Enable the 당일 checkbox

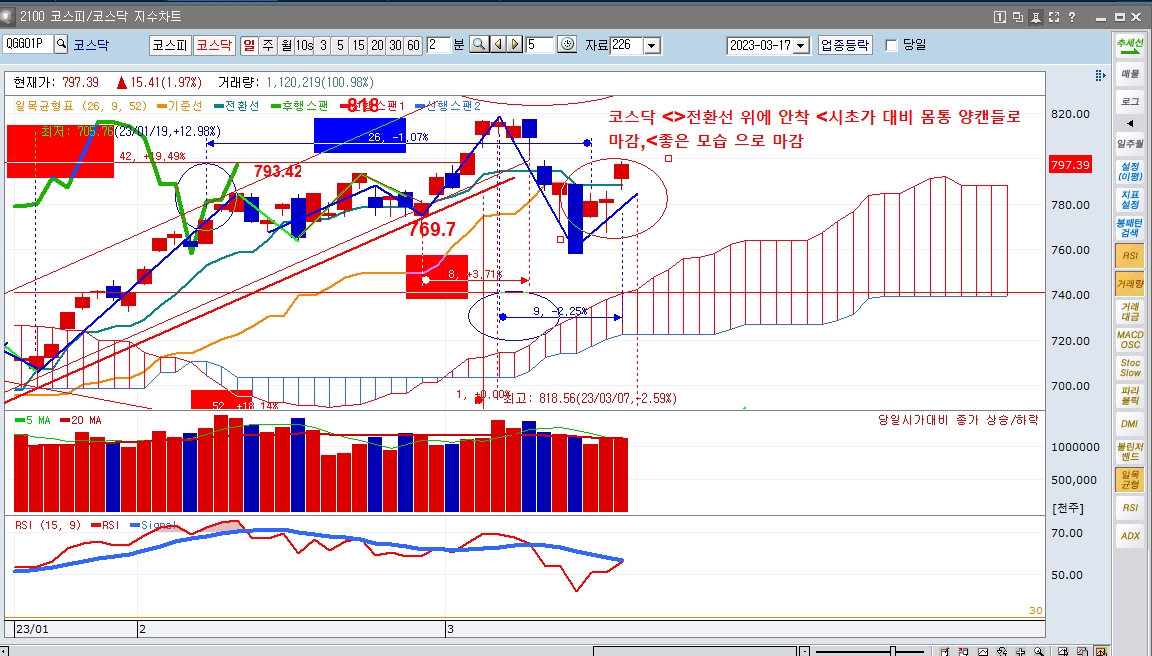[892, 46]
